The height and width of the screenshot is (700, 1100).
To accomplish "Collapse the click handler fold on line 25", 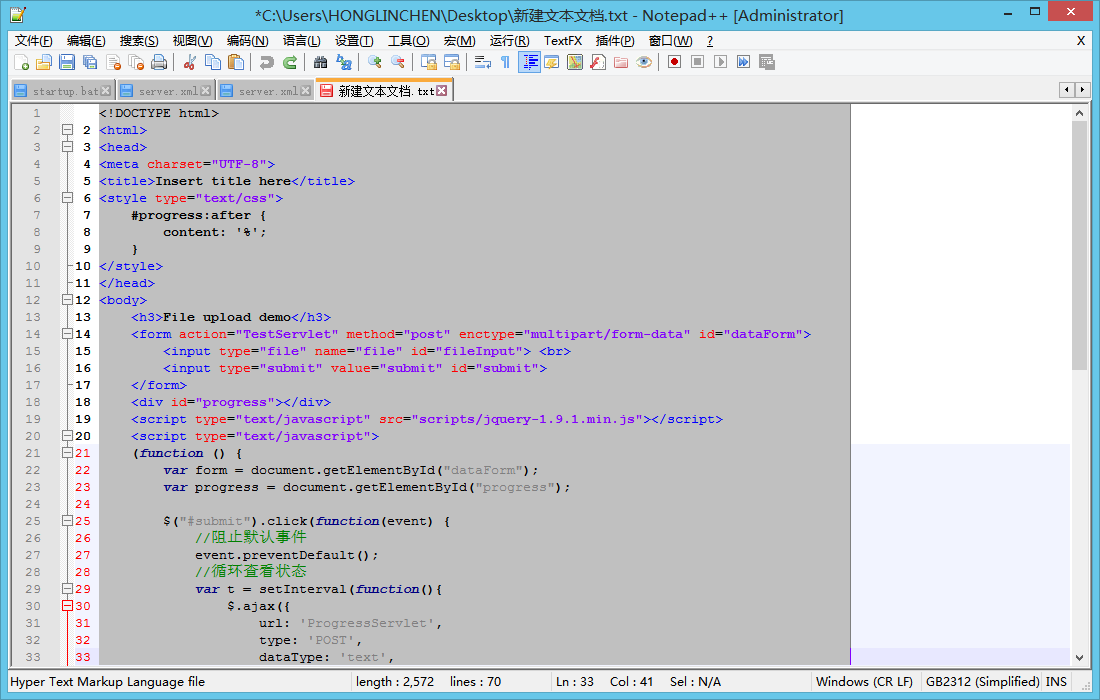I will [67, 520].
